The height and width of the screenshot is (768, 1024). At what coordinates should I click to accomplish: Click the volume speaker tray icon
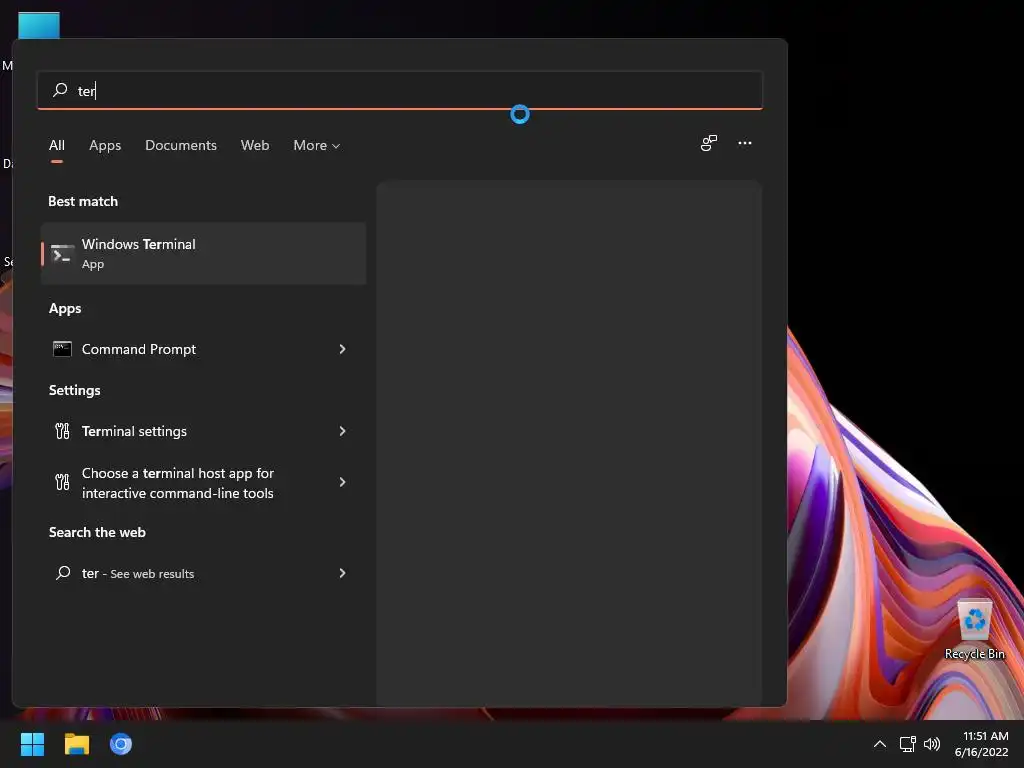pos(932,744)
